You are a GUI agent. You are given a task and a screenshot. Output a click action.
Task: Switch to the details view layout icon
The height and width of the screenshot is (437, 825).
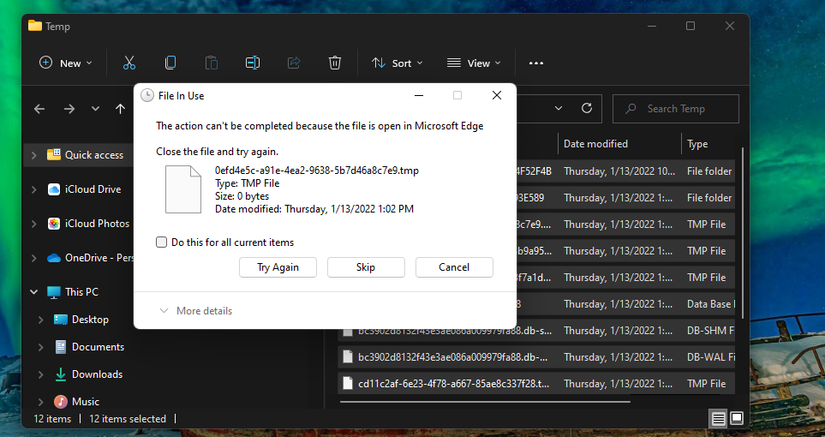718,418
